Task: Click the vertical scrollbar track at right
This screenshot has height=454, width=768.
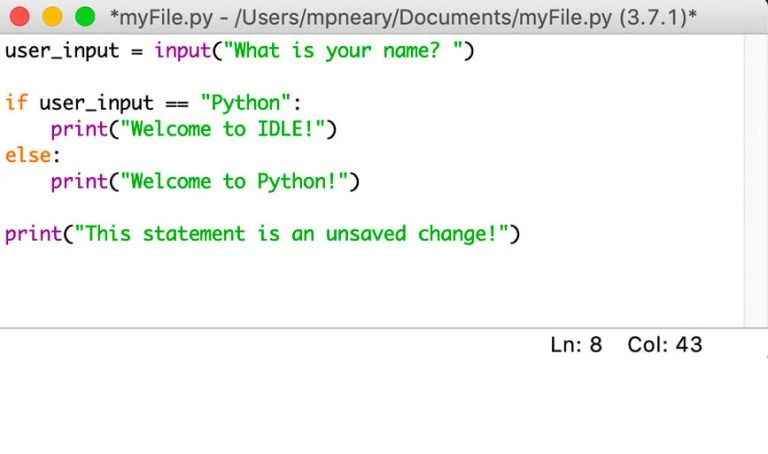Action: tap(755, 180)
